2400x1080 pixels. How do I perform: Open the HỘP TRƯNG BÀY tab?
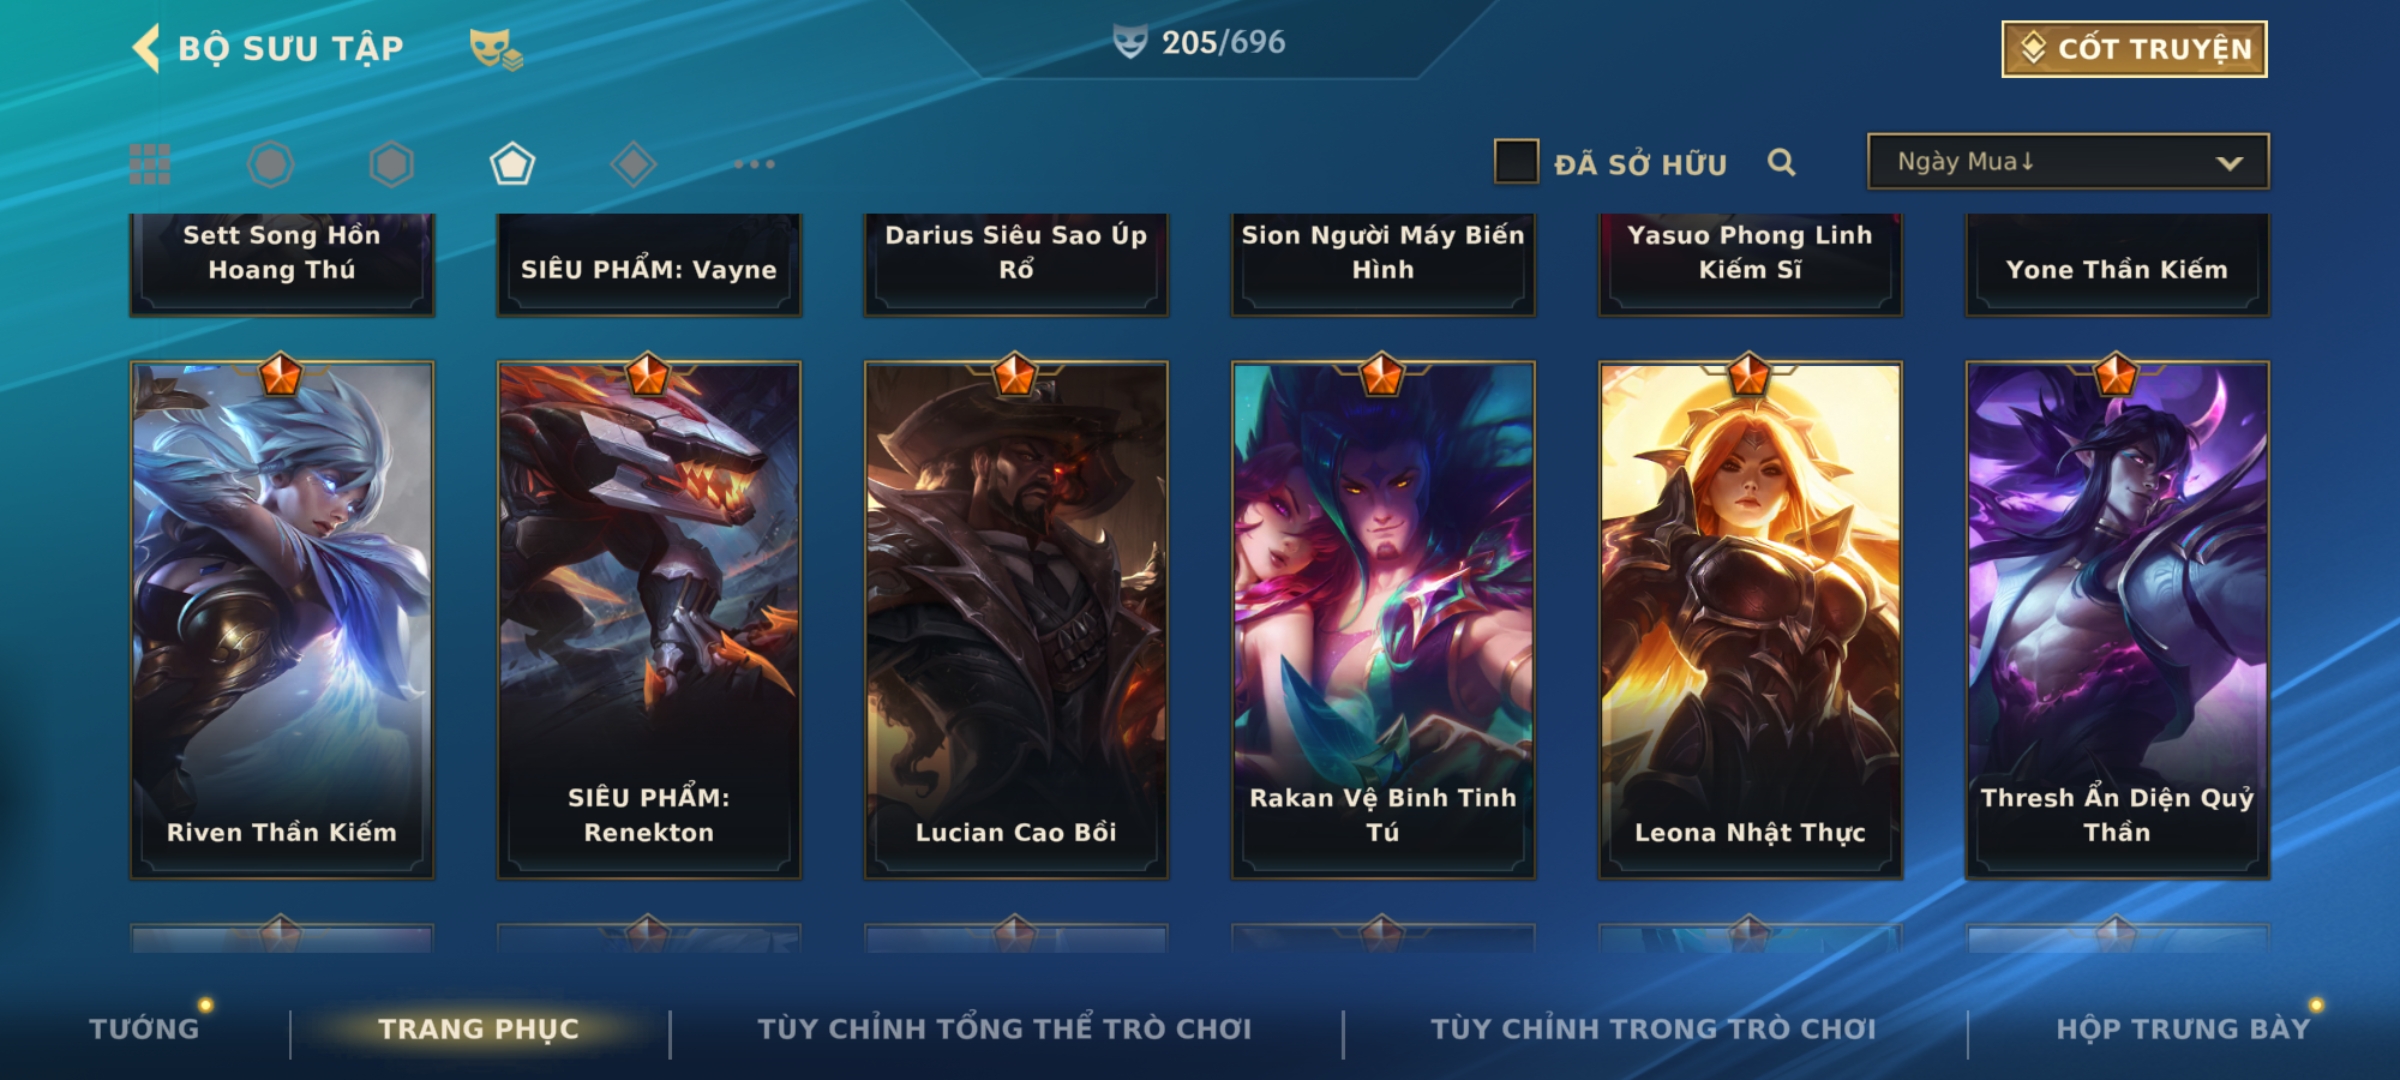[2183, 1028]
